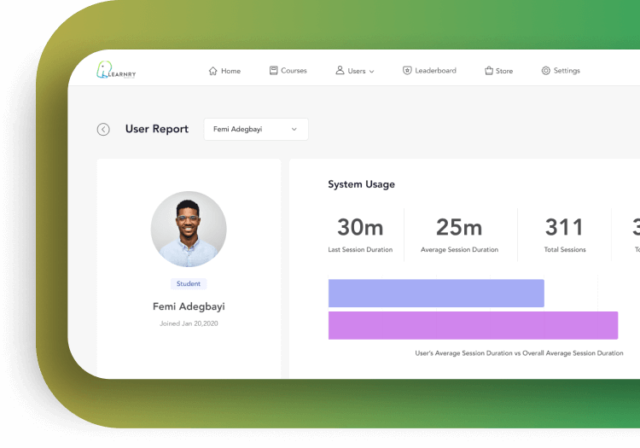Click the purple overall average bar
640x448 pixels.
(472, 326)
